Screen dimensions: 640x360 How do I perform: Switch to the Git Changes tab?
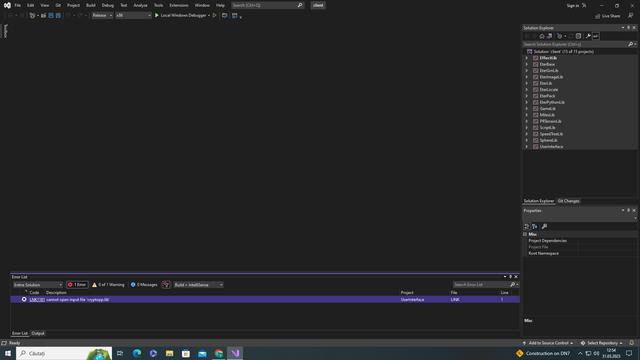[x=569, y=201]
